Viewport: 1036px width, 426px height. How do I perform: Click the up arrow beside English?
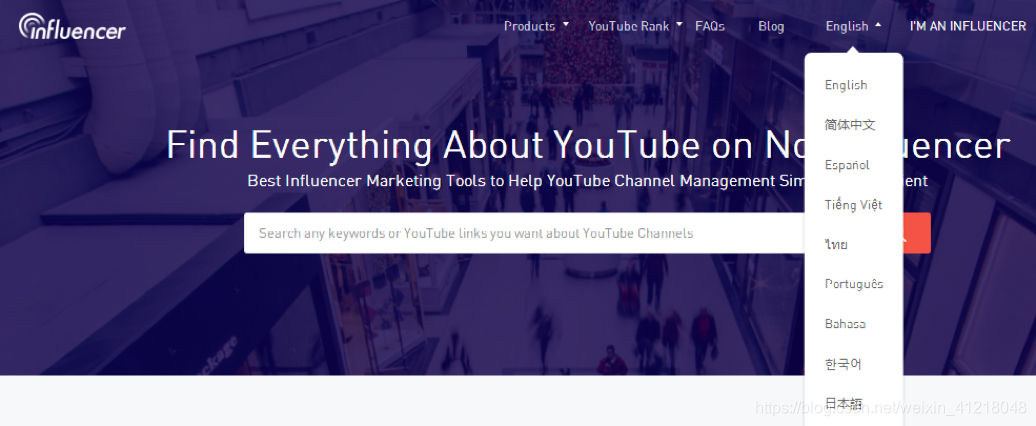pos(877,24)
